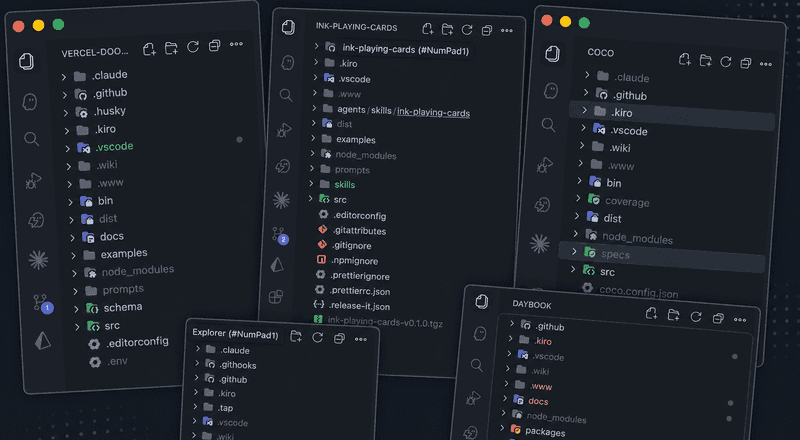Viewport: 800px width, 440px height.
Task: Select .tap folder in Explorer (#NumPad1) panel
Action: coord(226,408)
